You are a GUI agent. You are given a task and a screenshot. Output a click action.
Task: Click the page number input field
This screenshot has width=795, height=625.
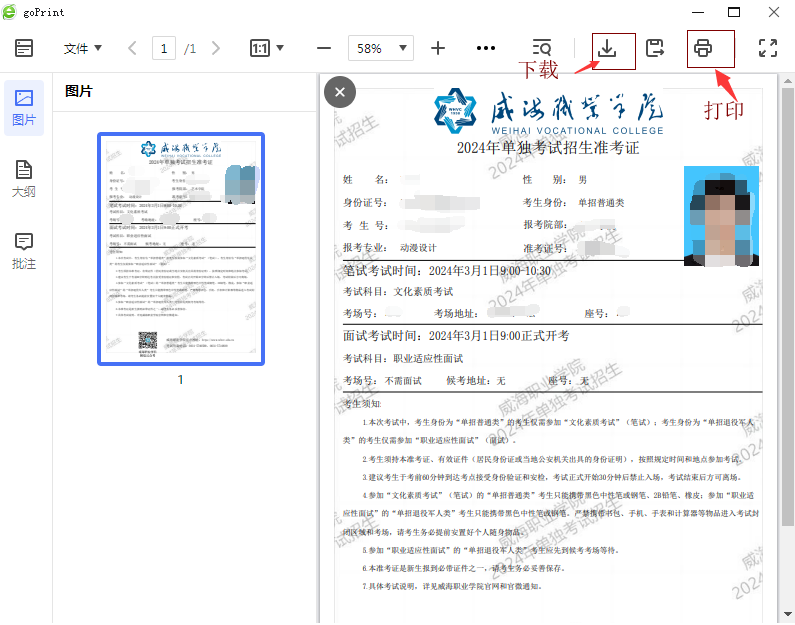pyautogui.click(x=163, y=48)
